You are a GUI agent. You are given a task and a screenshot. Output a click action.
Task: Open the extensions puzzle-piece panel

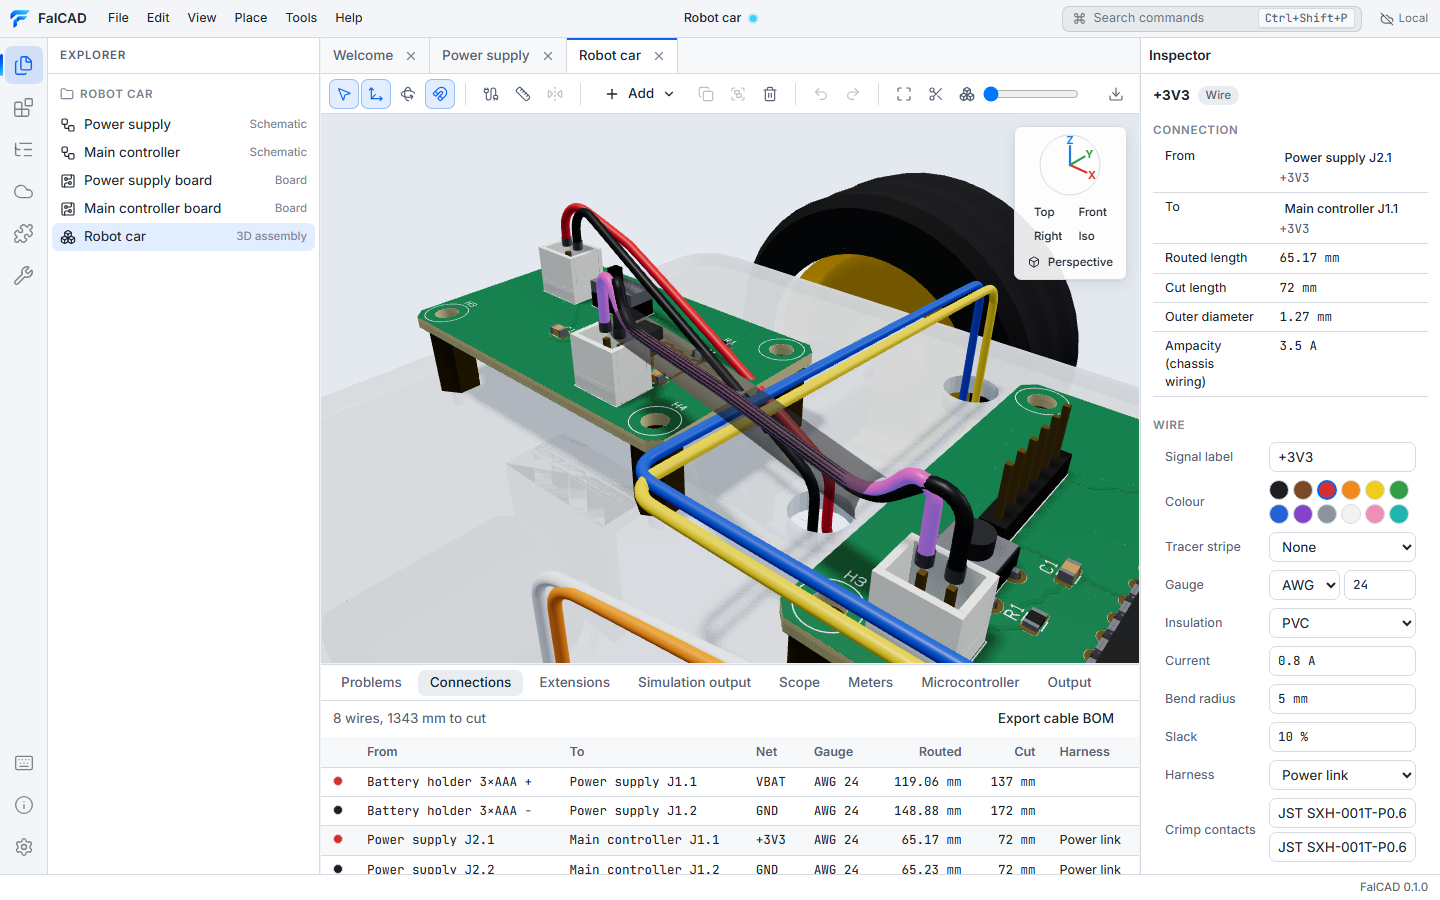[x=24, y=233]
